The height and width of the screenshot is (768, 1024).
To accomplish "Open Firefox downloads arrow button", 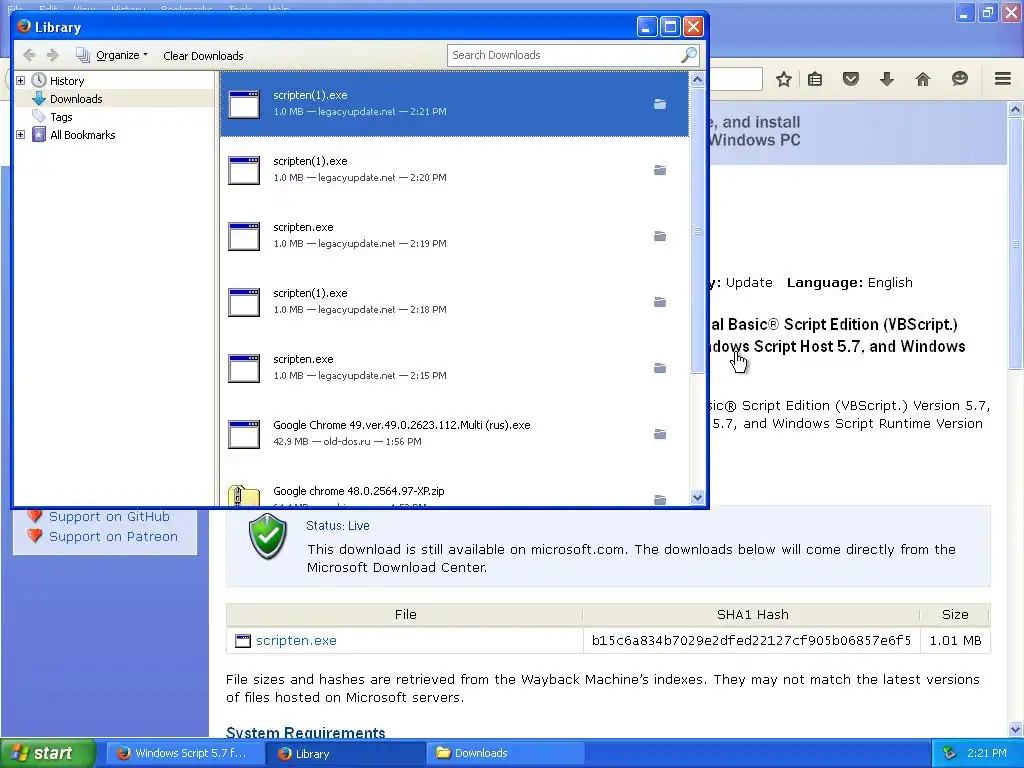I will click(887, 80).
